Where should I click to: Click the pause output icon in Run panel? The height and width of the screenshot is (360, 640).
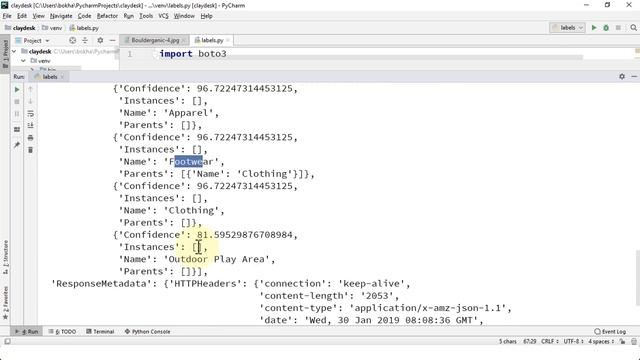pos(17,113)
